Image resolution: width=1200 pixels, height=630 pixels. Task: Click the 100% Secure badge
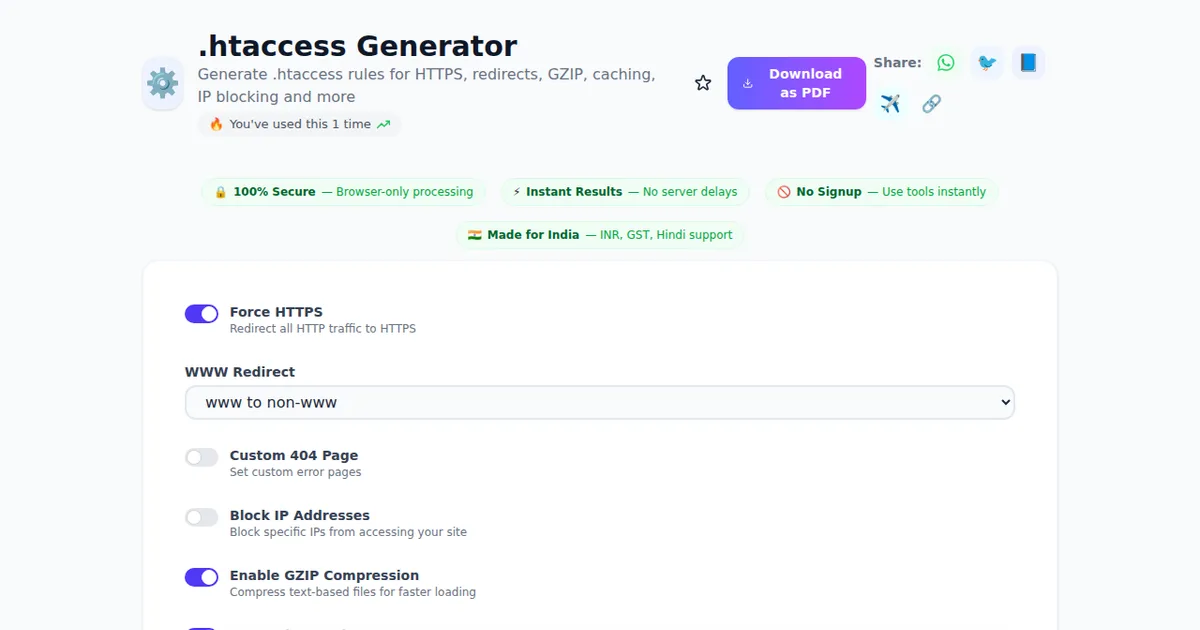[x=344, y=192]
